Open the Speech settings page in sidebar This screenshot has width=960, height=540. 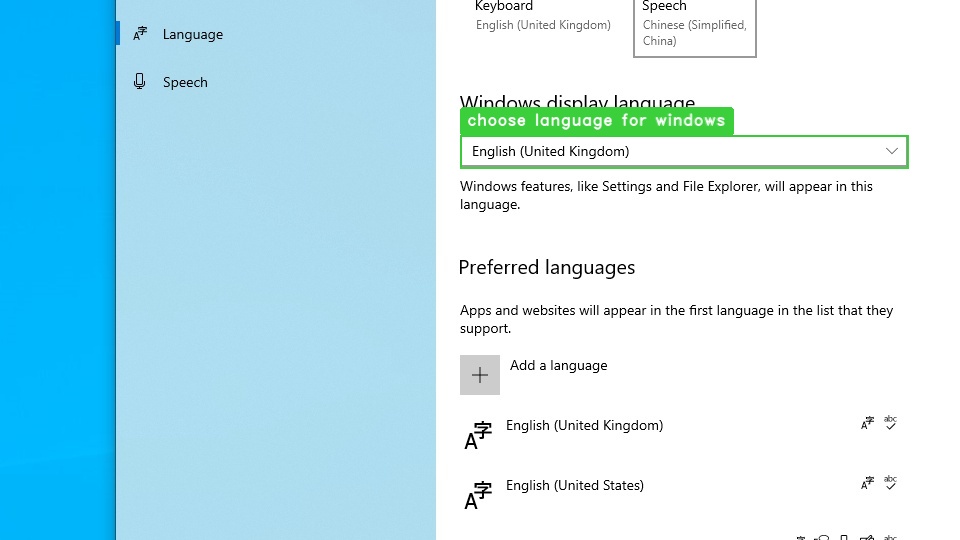276,82
